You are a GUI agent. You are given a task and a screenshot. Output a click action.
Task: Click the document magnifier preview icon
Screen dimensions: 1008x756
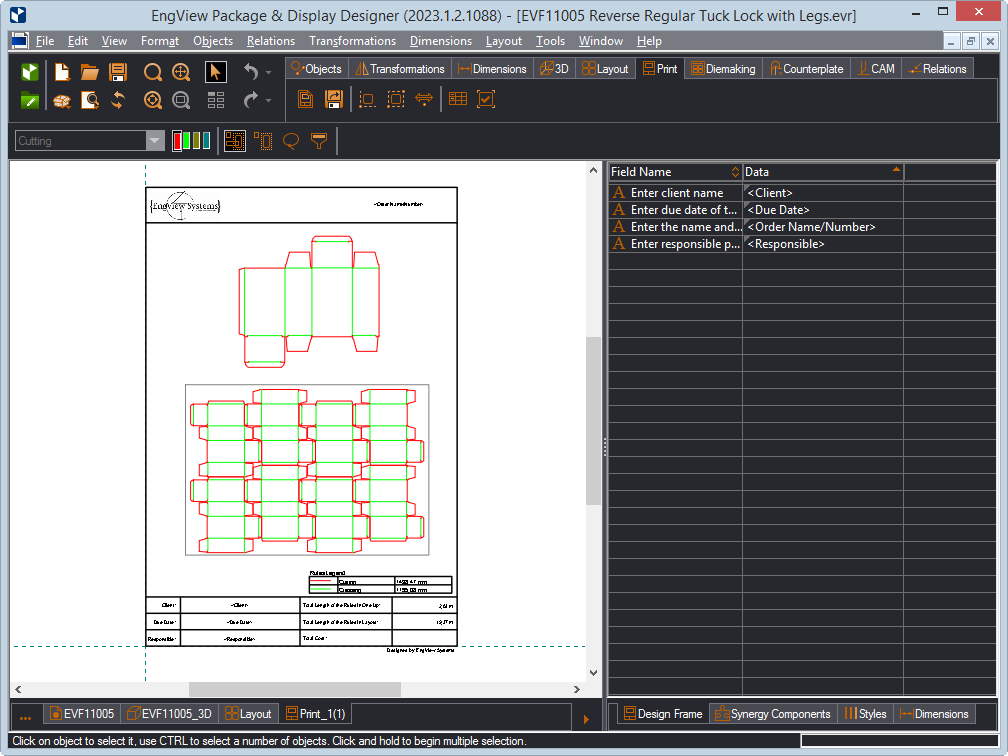(89, 100)
